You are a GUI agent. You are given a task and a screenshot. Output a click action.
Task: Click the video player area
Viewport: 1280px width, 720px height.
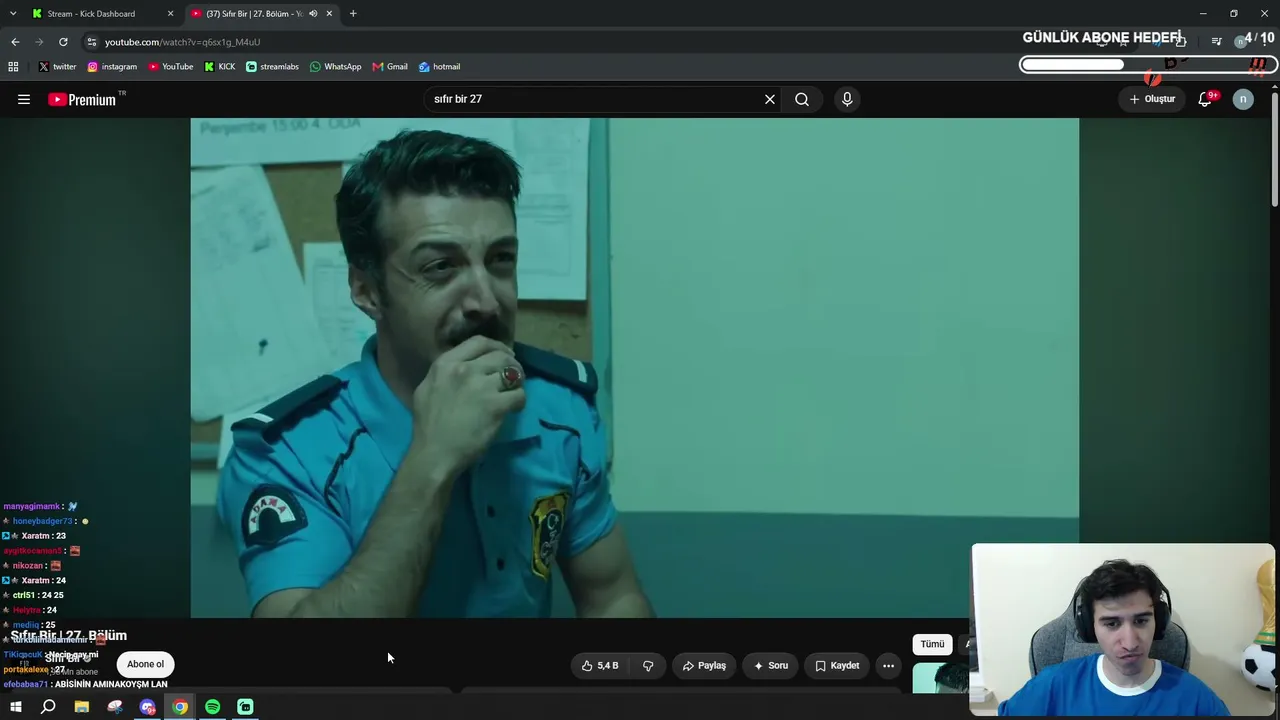pyautogui.click(x=634, y=368)
